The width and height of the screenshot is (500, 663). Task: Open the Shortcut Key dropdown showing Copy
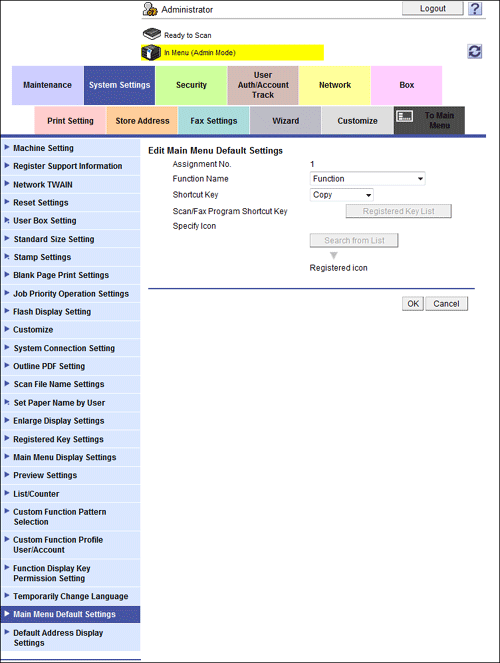[x=342, y=195]
